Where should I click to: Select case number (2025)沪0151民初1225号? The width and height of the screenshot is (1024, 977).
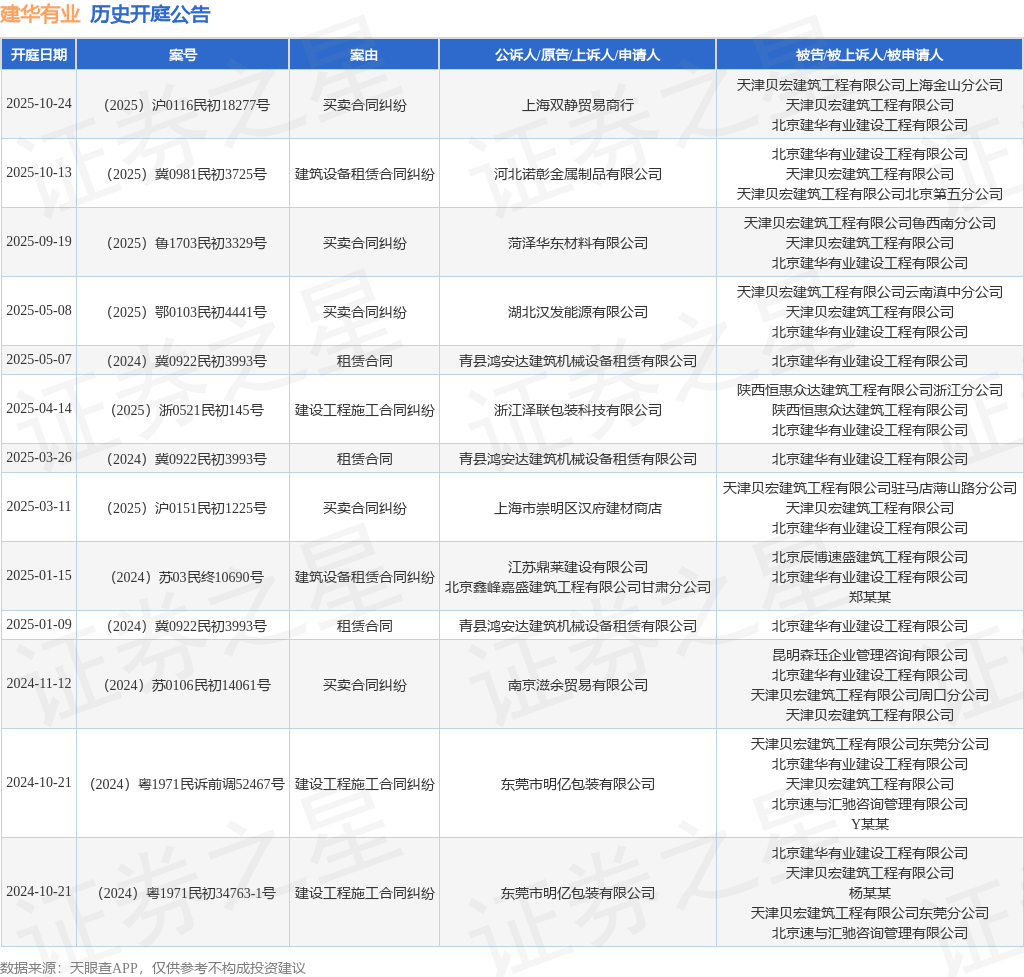tap(186, 508)
